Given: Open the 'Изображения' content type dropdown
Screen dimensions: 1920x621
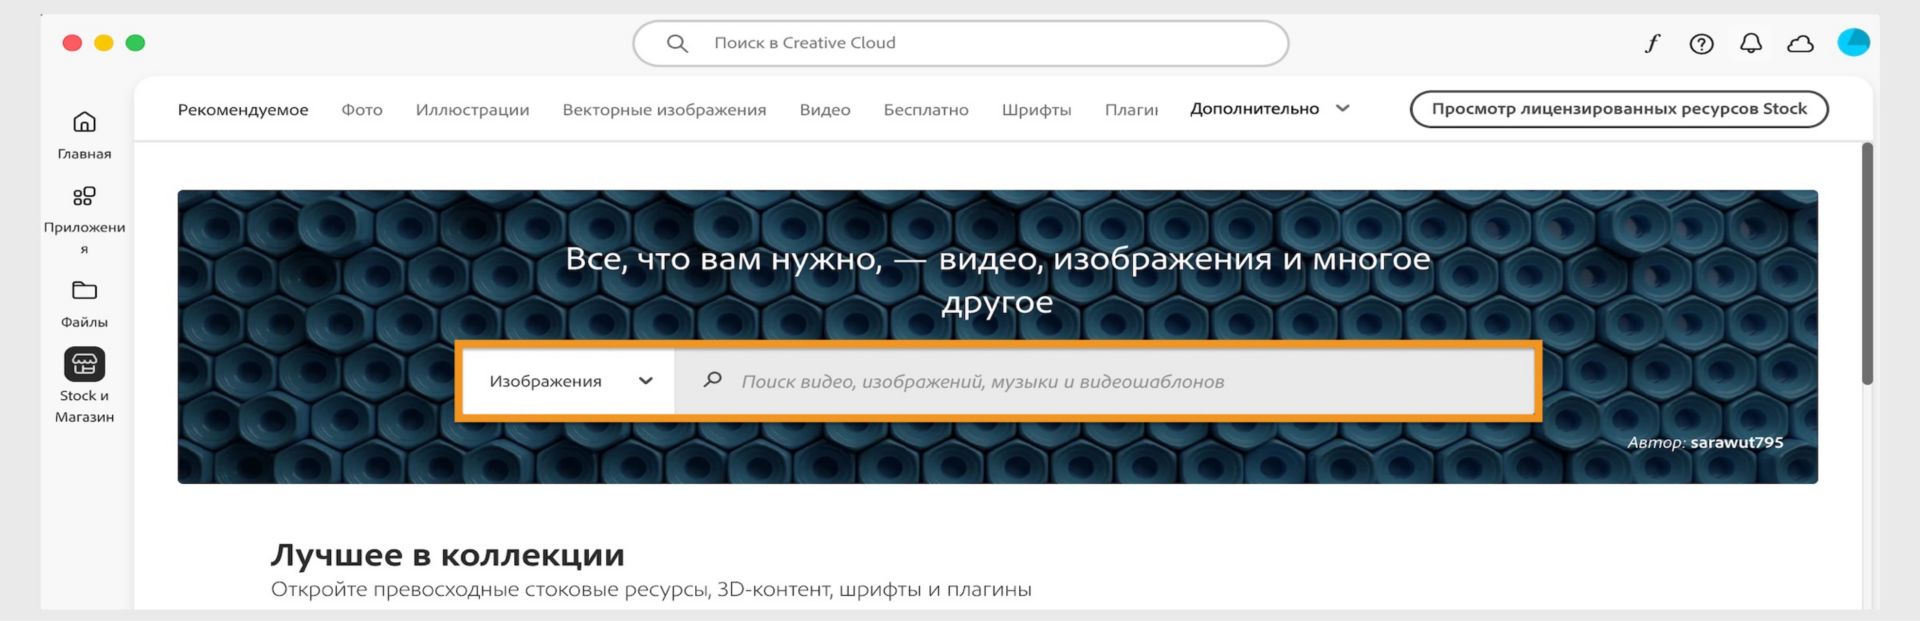Looking at the screenshot, I should click(569, 381).
